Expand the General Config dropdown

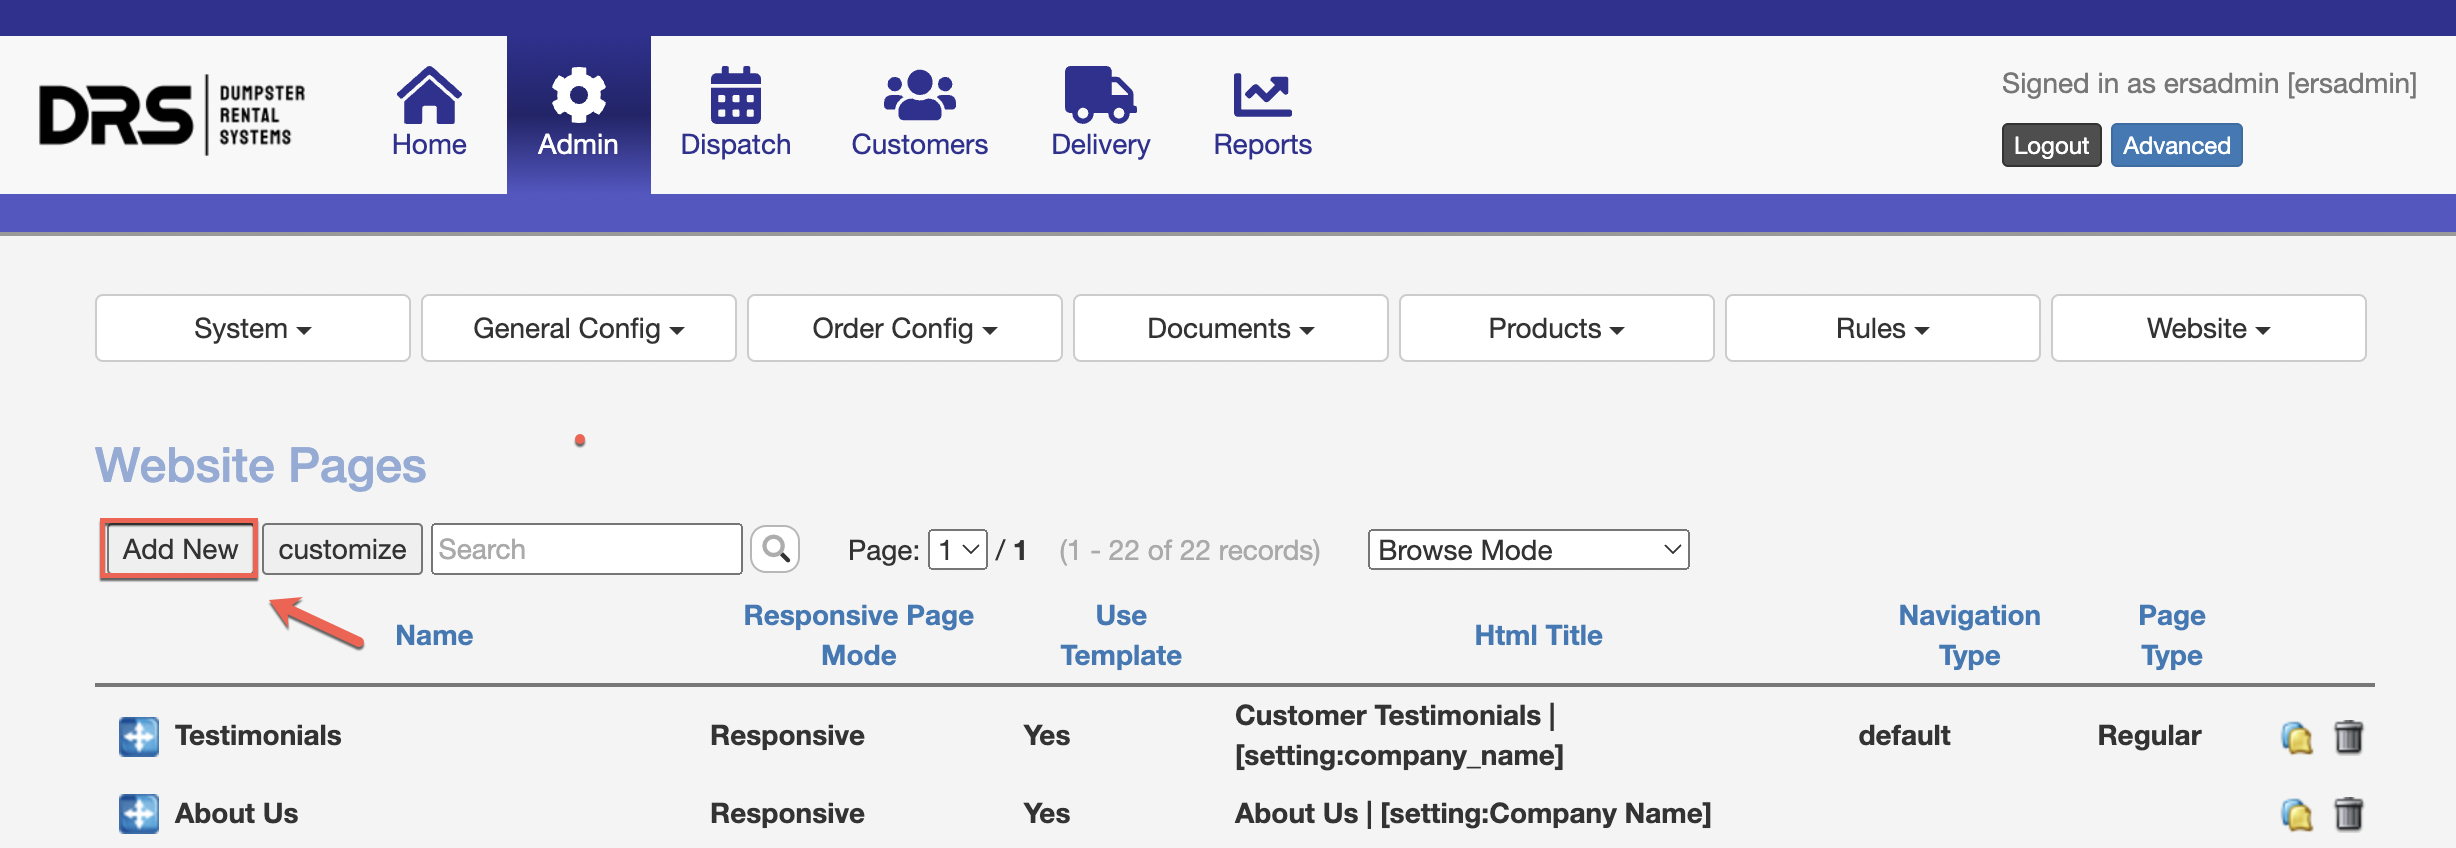point(578,328)
